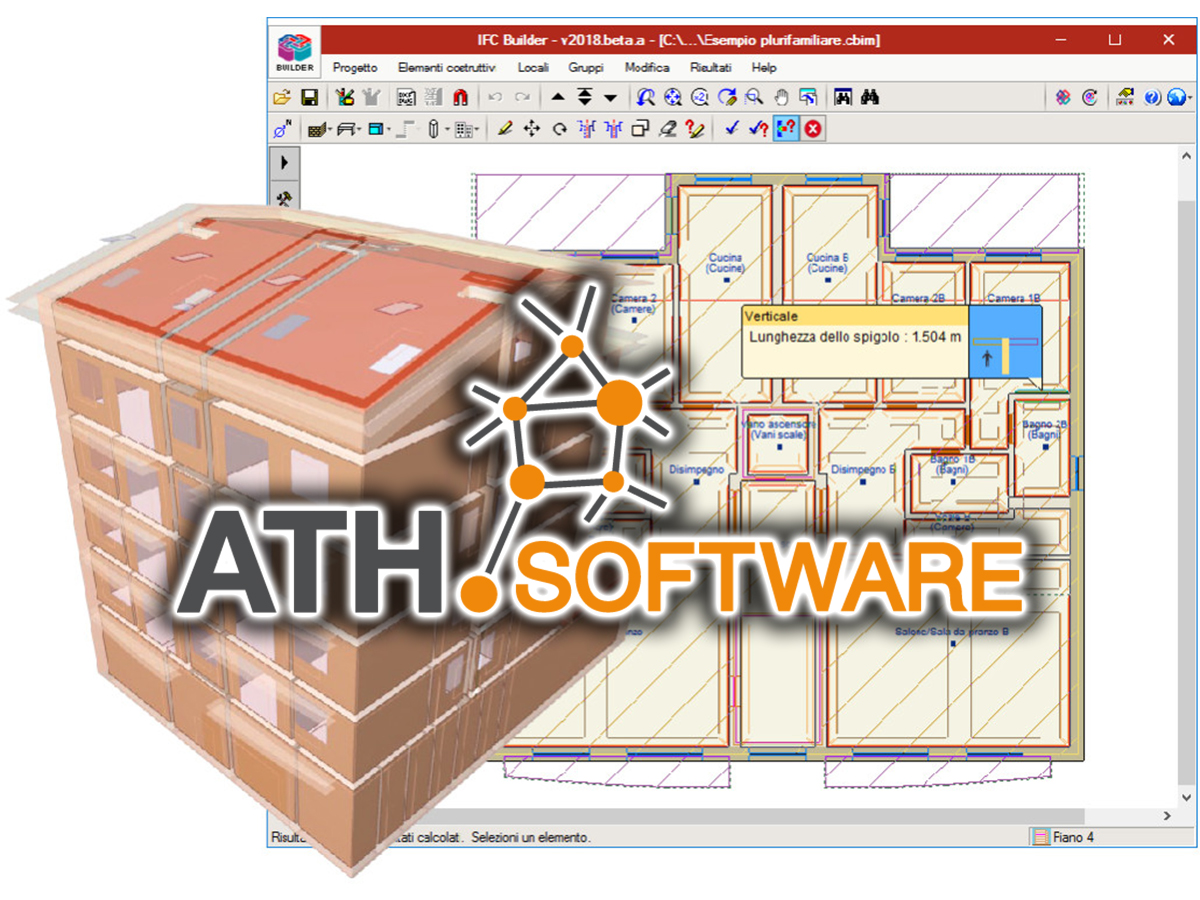This screenshot has height=900, width=1200.
Task: Open the Progetto menu
Action: click(355, 67)
